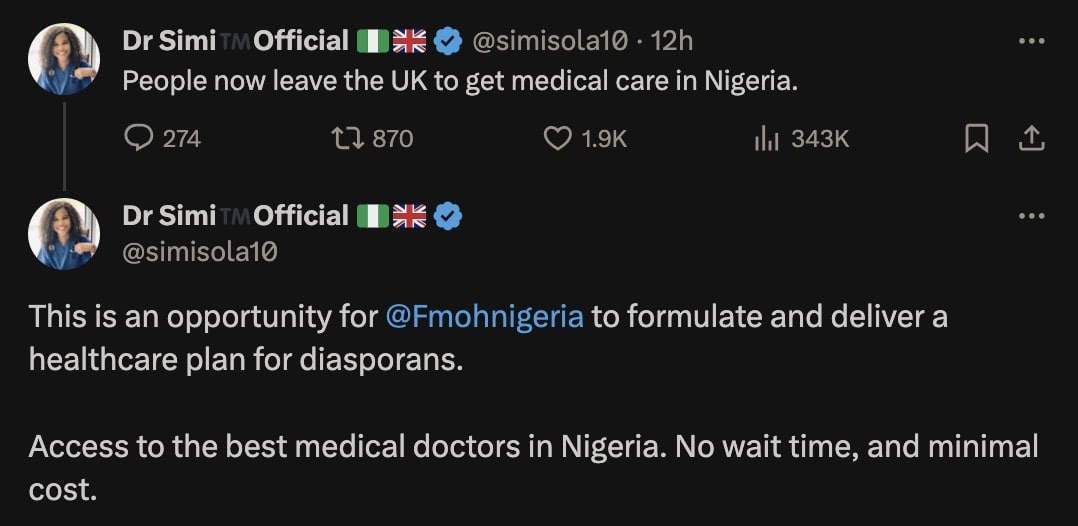Open three-dot menu on first tweet

pos(1031,41)
